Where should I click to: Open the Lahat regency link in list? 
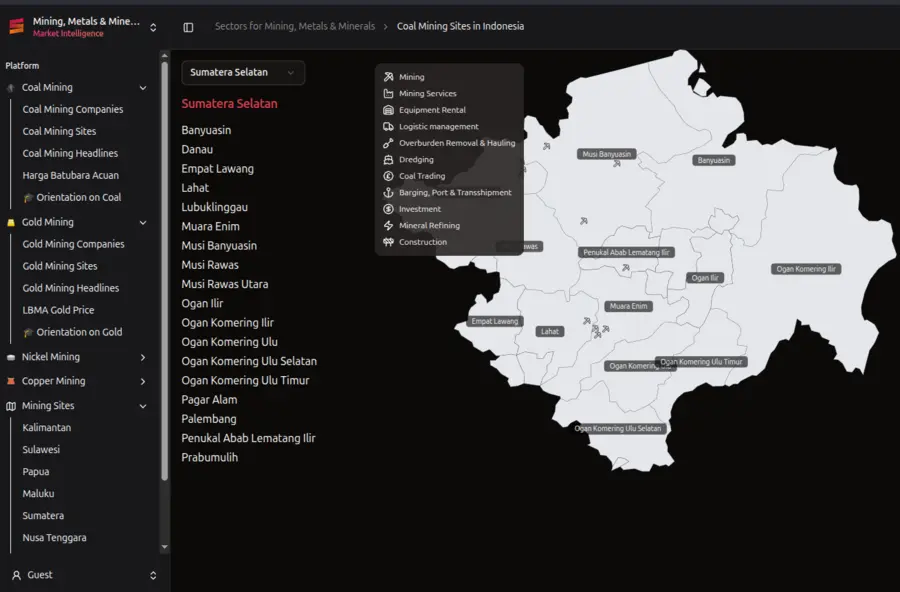coord(195,188)
